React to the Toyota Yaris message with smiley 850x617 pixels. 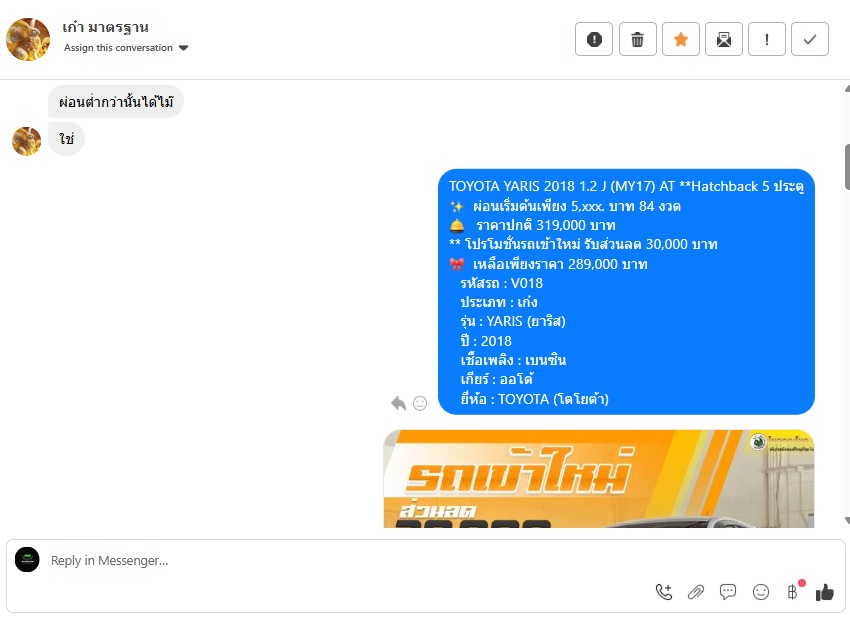pos(420,403)
